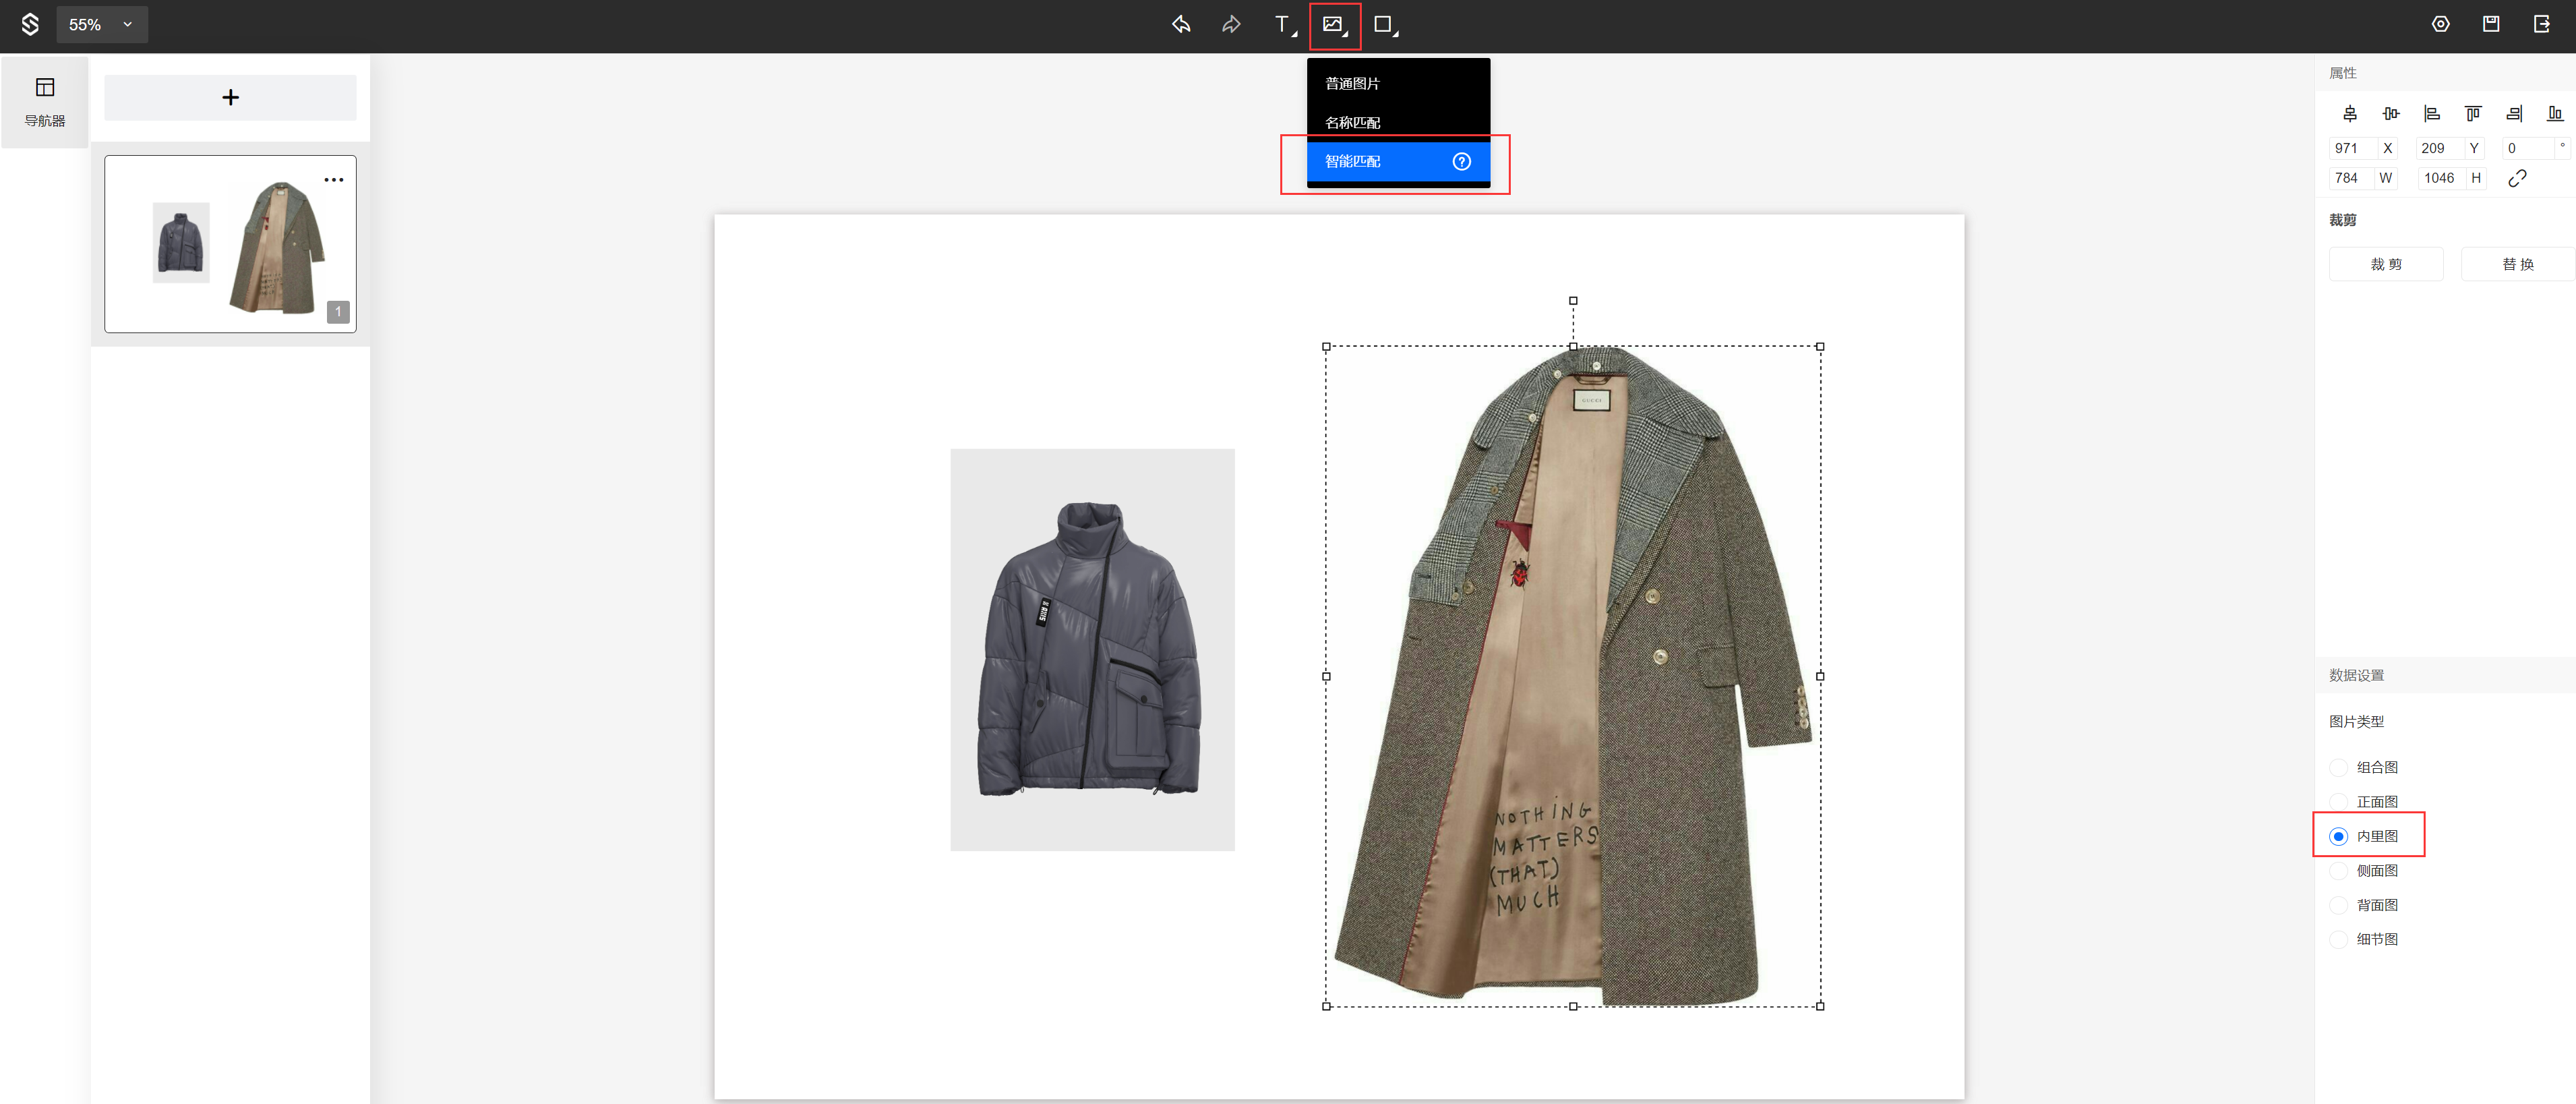Image resolution: width=2576 pixels, height=1104 pixels.
Task: Click the 替换 replace button
Action: click(x=2517, y=265)
